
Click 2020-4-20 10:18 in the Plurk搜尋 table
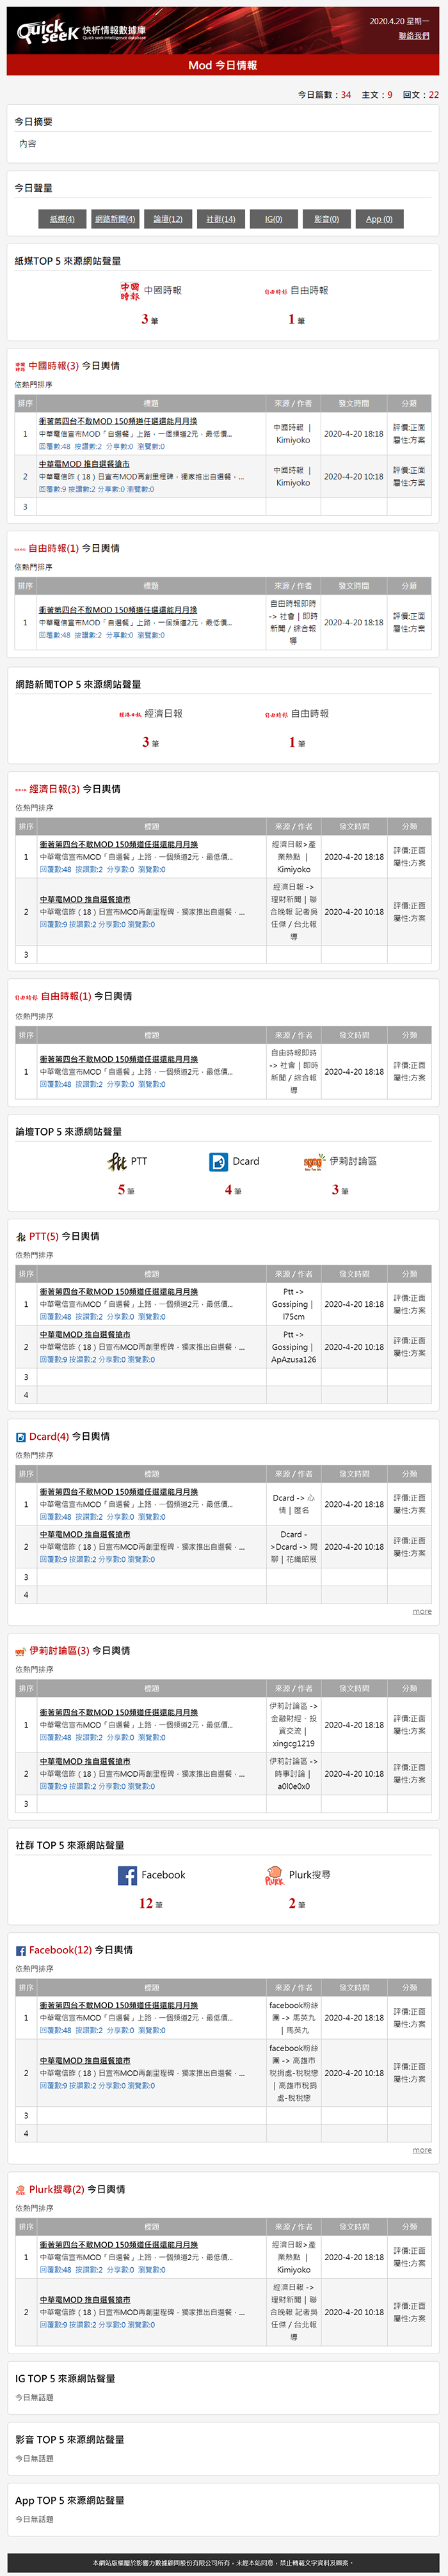click(354, 2312)
